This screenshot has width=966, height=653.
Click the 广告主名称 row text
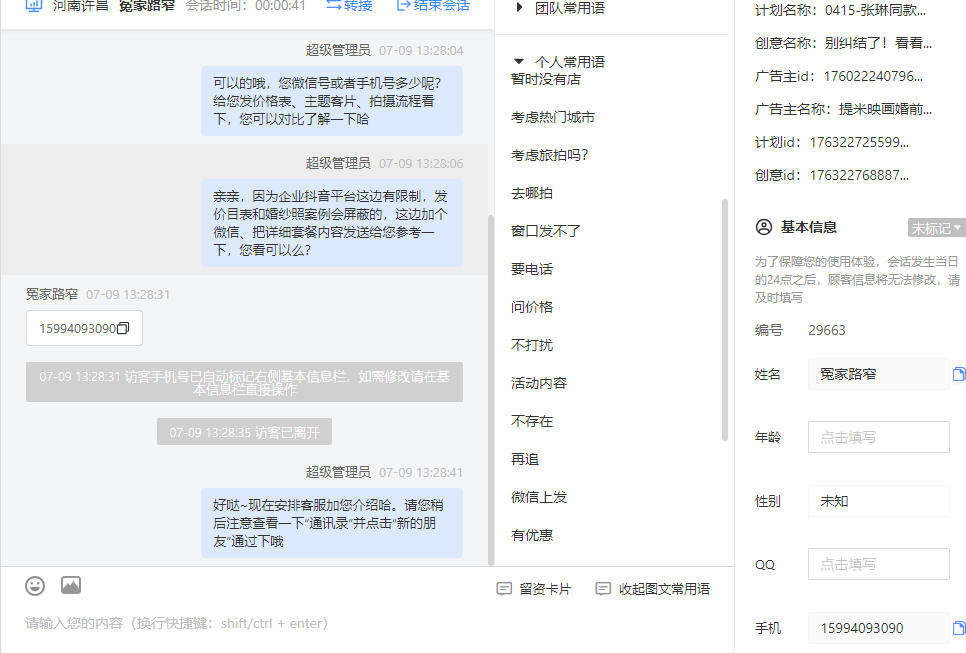(x=843, y=109)
